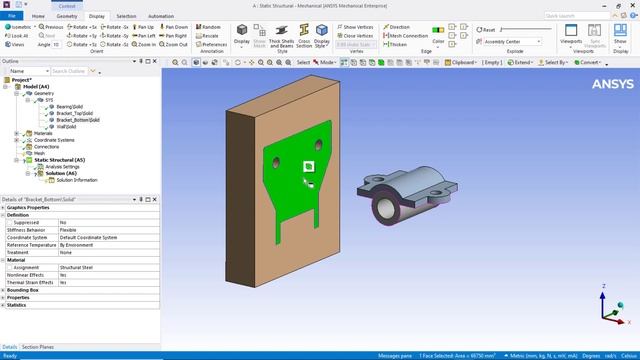
Task: Click Pan Right
Action: click(x=173, y=36)
